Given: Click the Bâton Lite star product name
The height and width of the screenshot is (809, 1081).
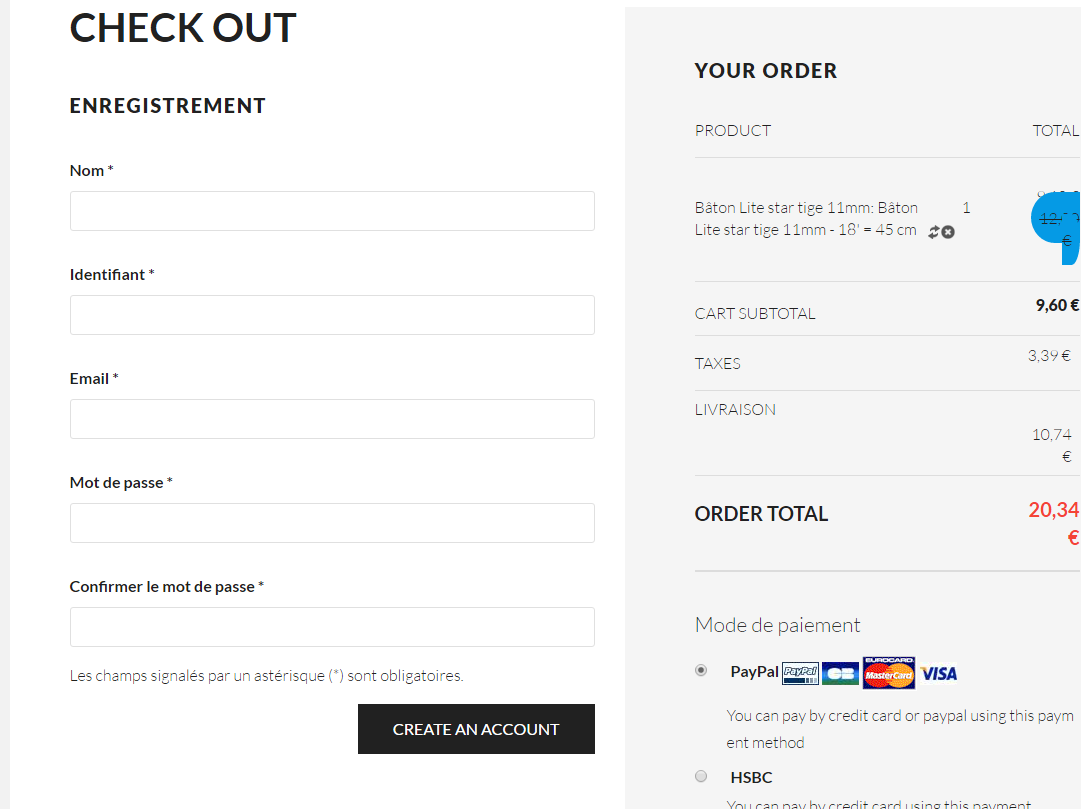Looking at the screenshot, I should (806, 219).
